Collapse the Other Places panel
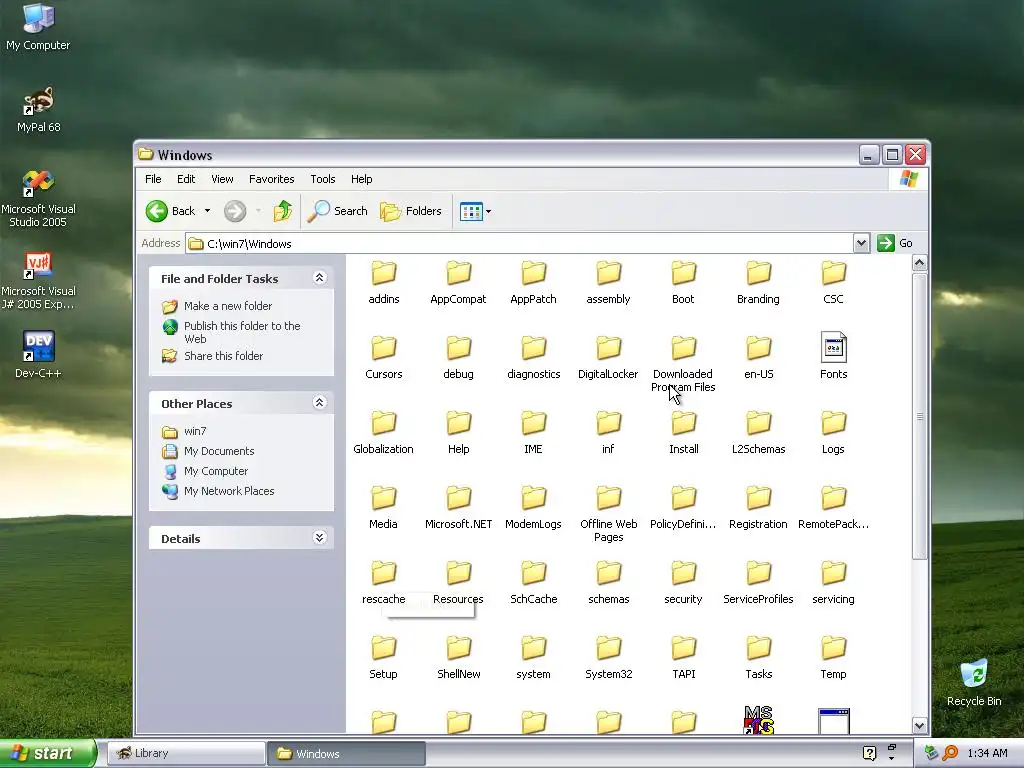The height and width of the screenshot is (768, 1024). pyautogui.click(x=319, y=403)
